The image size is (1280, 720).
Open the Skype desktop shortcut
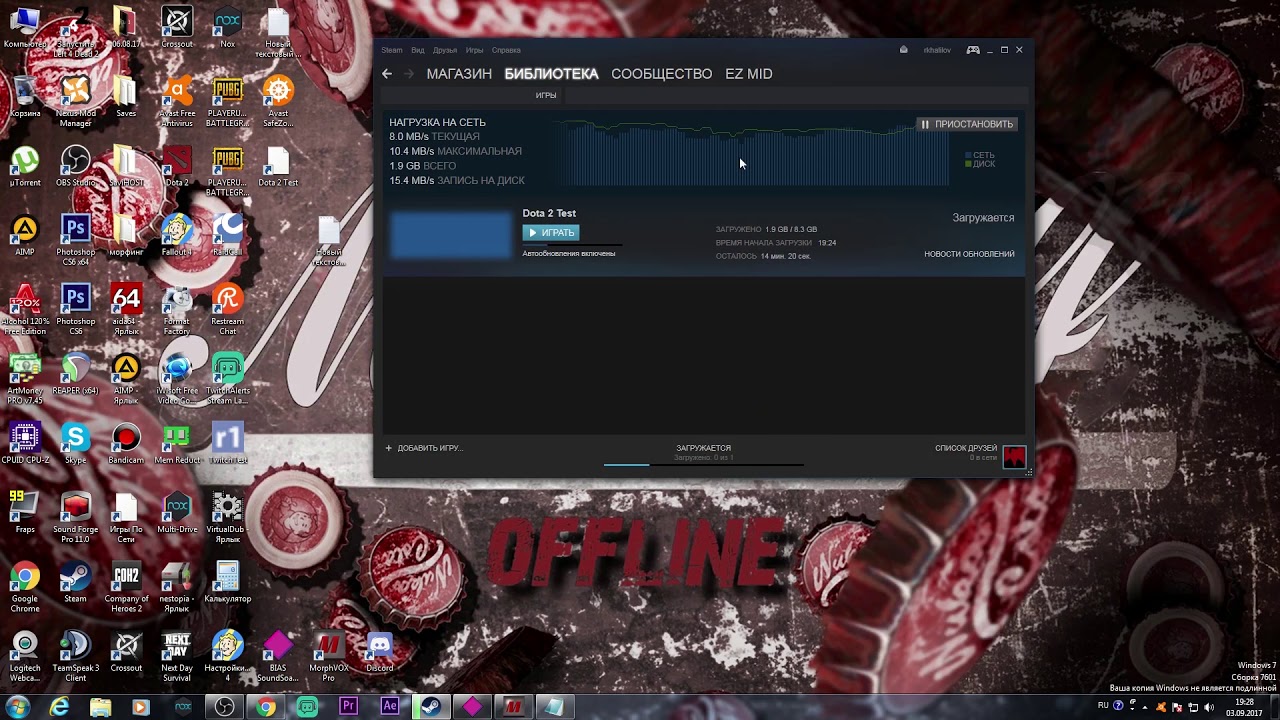[75, 442]
